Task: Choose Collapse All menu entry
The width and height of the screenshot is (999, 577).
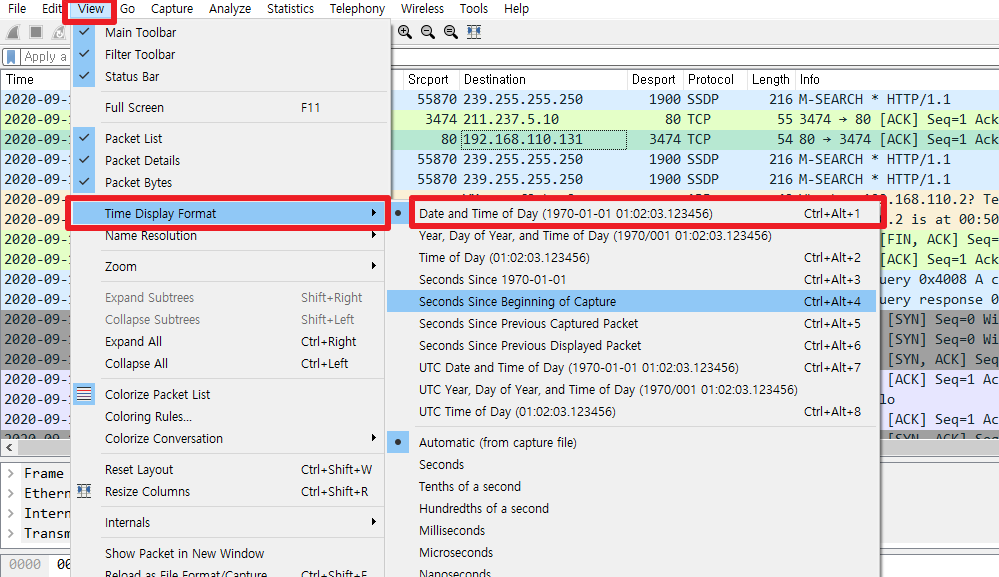Action: coord(228,364)
